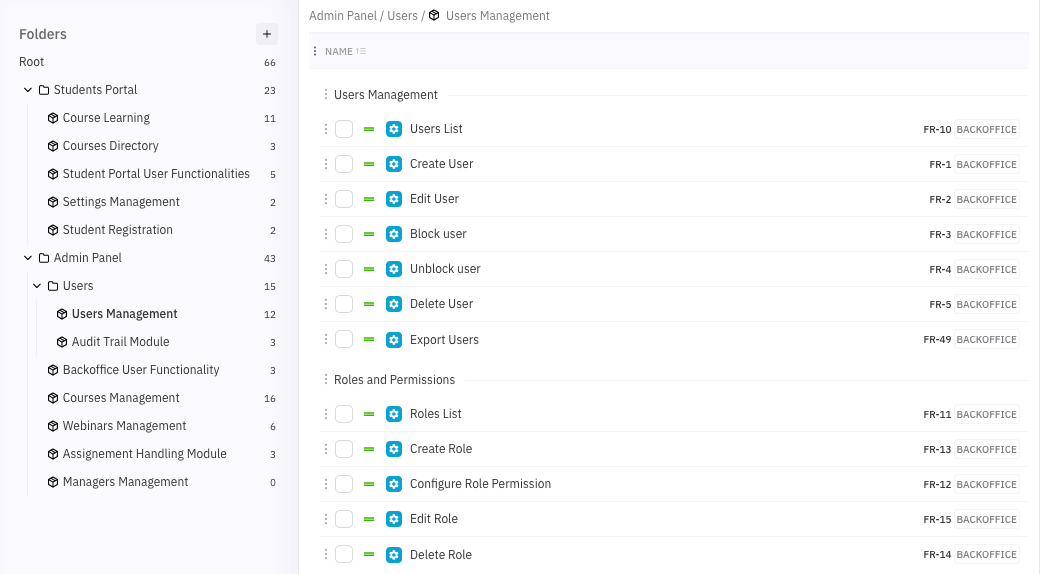Click BACKOFFICE tag on Create Role row
The width and height of the screenshot is (1040, 574).
[986, 449]
